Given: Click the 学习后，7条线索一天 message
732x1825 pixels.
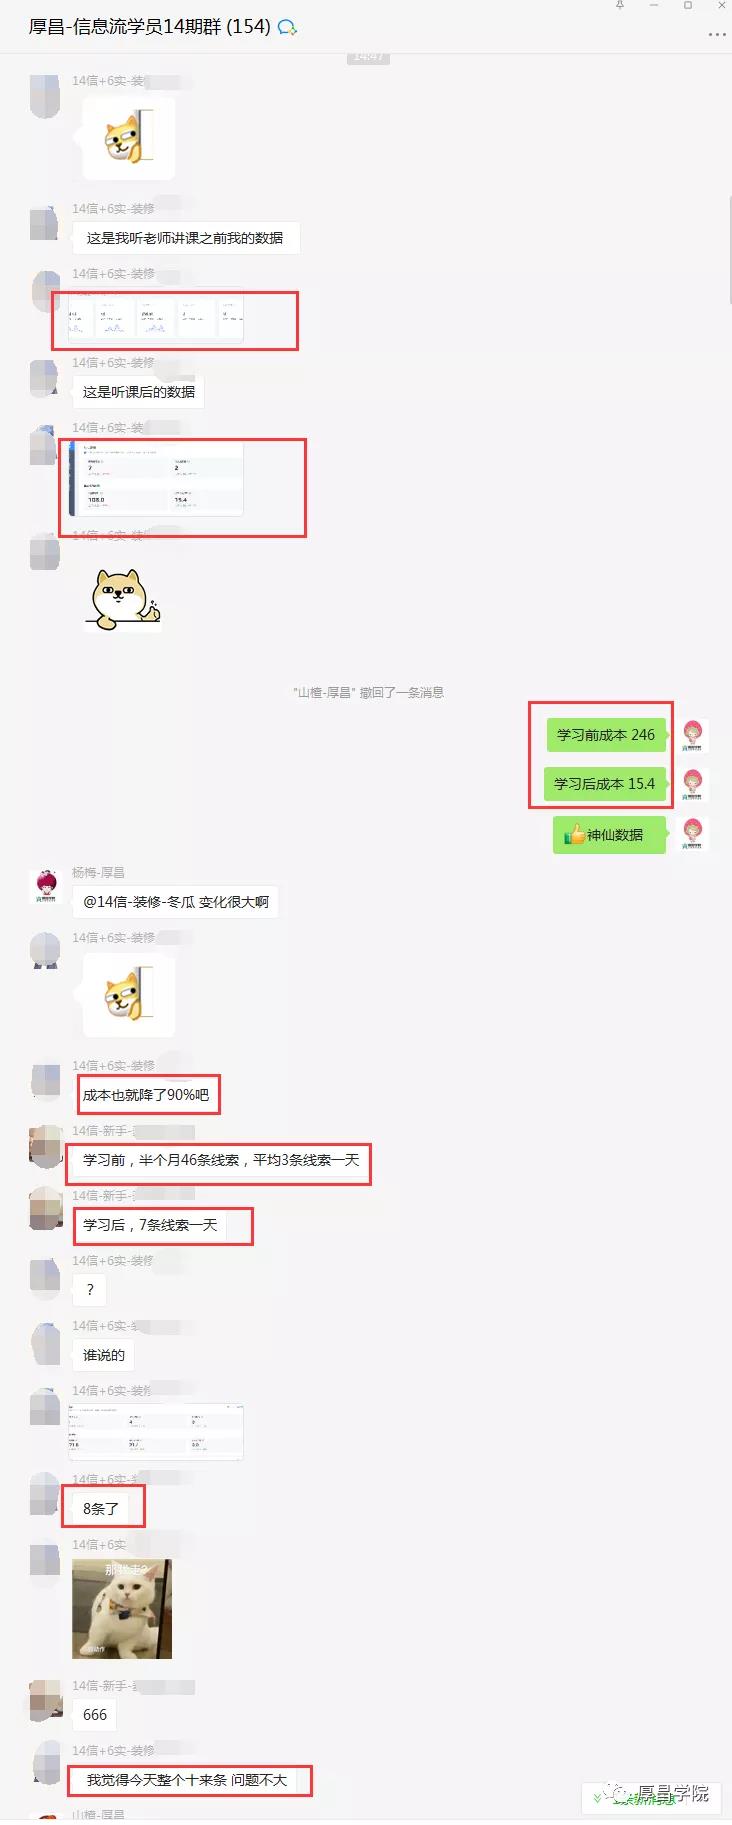Looking at the screenshot, I should point(150,1225).
